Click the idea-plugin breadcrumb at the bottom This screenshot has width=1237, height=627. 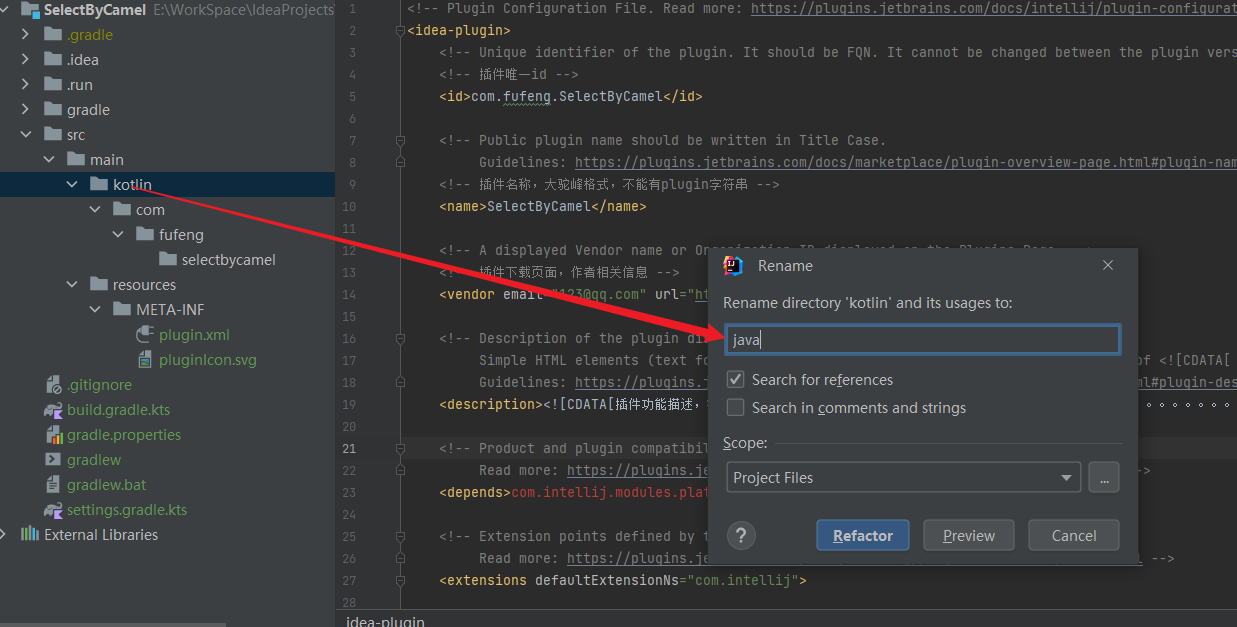(385, 621)
